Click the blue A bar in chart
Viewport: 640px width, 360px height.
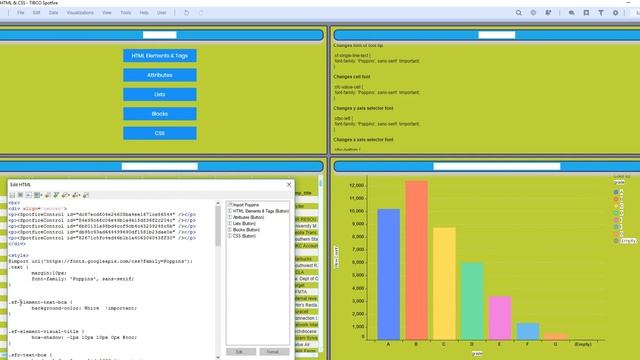pyautogui.click(x=388, y=274)
